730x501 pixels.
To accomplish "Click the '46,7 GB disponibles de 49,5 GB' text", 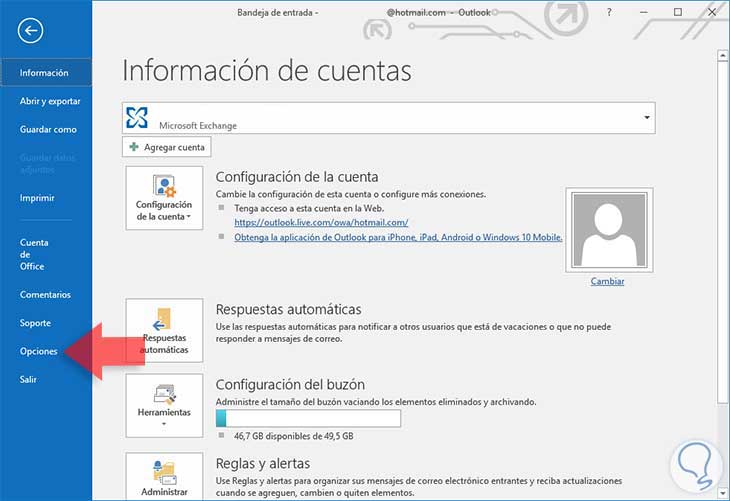I will pos(294,436).
